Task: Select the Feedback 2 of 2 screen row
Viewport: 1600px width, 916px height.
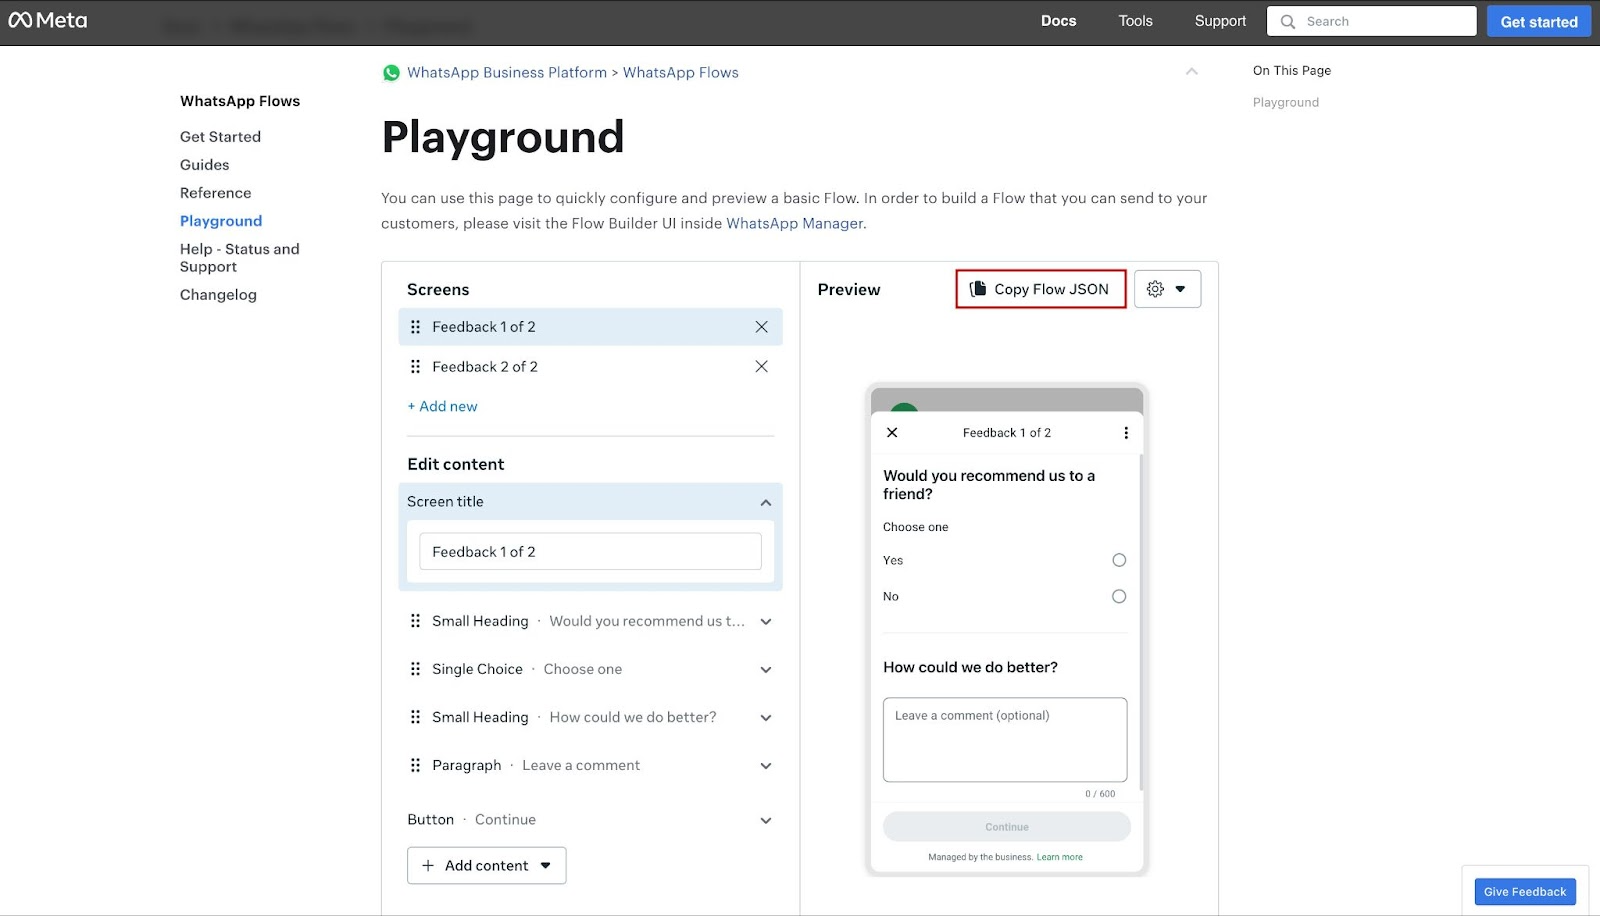Action: click(590, 367)
